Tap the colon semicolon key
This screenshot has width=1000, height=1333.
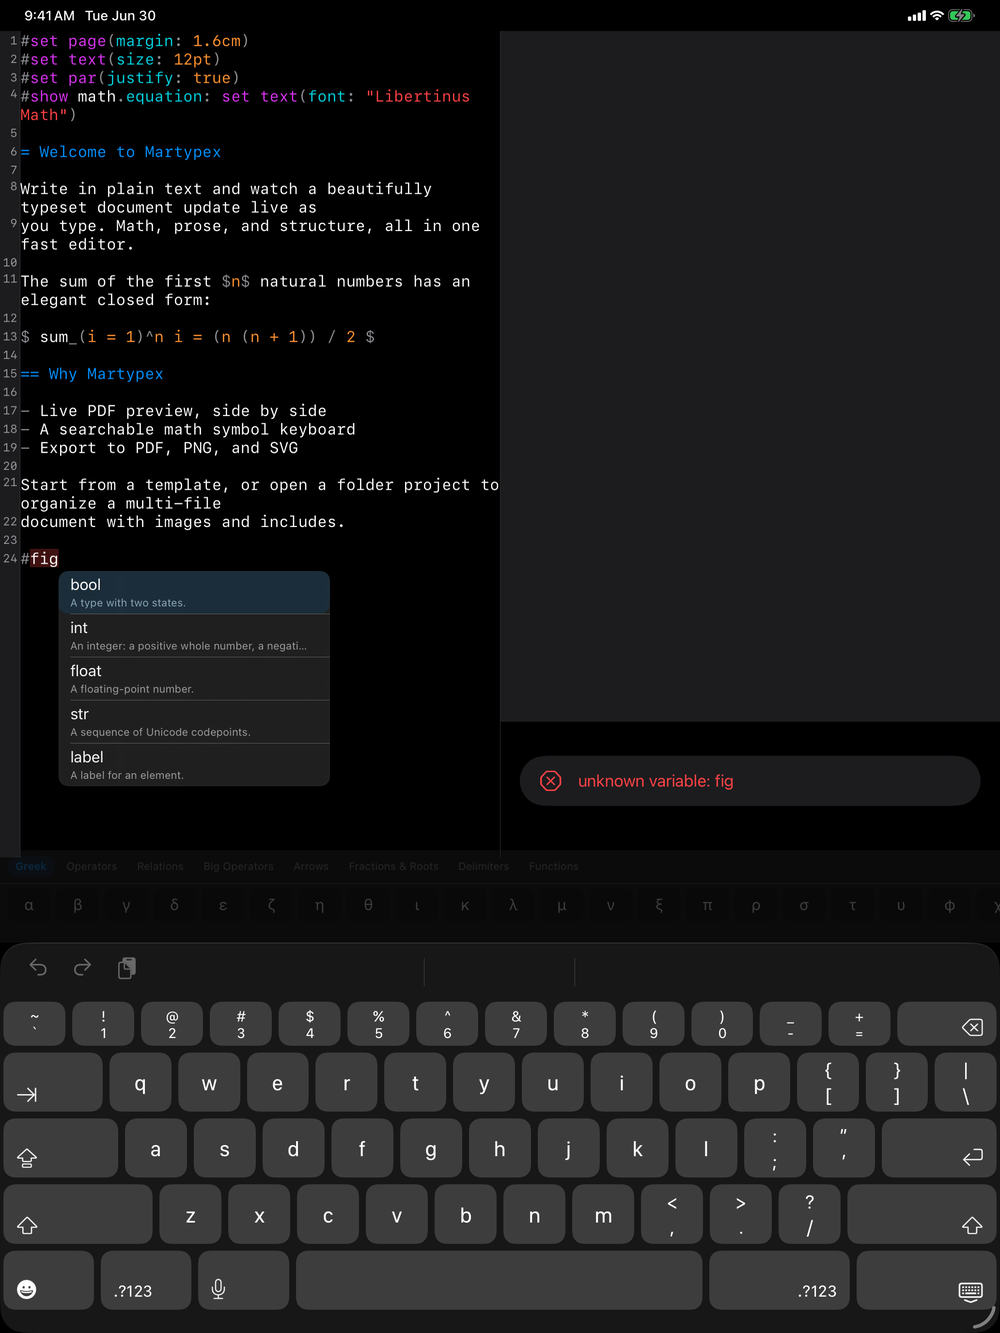click(x=775, y=1149)
